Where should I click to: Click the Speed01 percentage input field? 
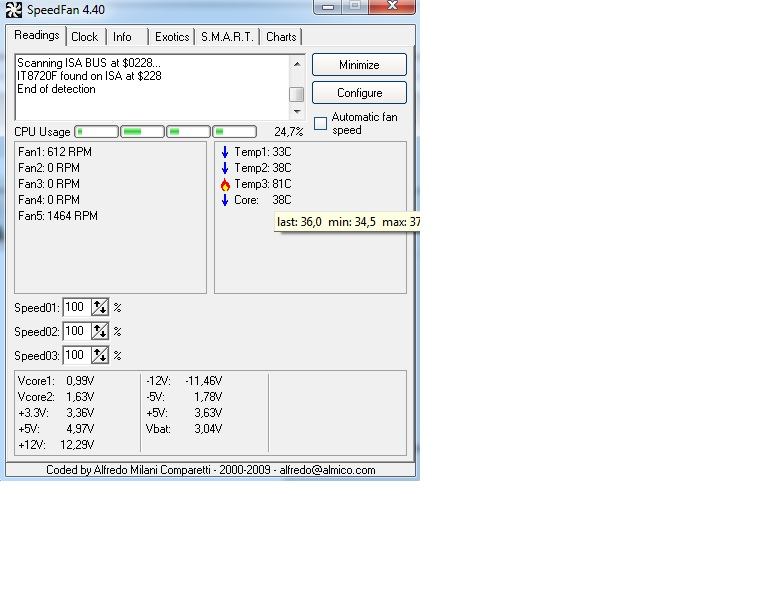point(77,307)
